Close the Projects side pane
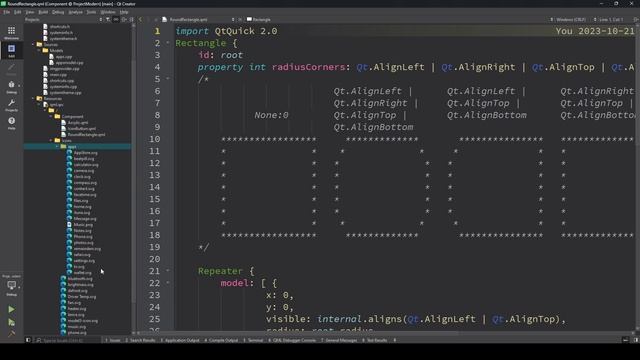 [131, 19]
